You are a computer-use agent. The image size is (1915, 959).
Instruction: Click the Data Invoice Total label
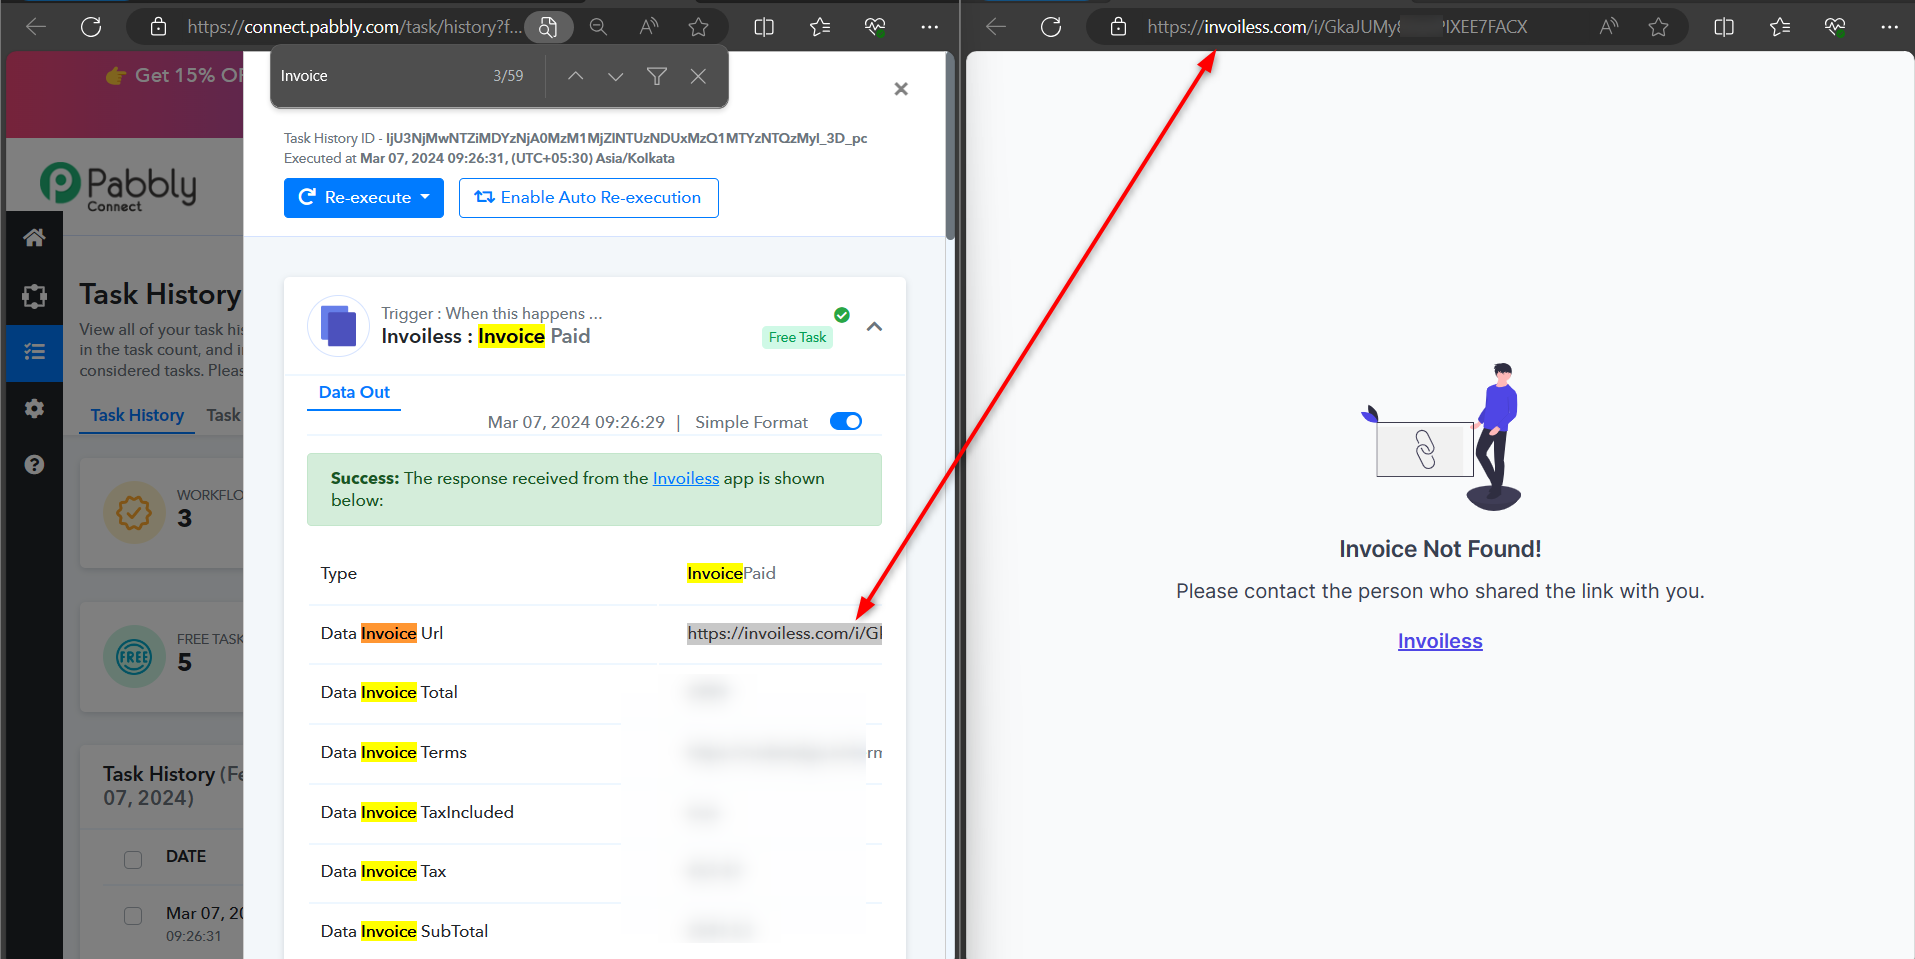389,693
